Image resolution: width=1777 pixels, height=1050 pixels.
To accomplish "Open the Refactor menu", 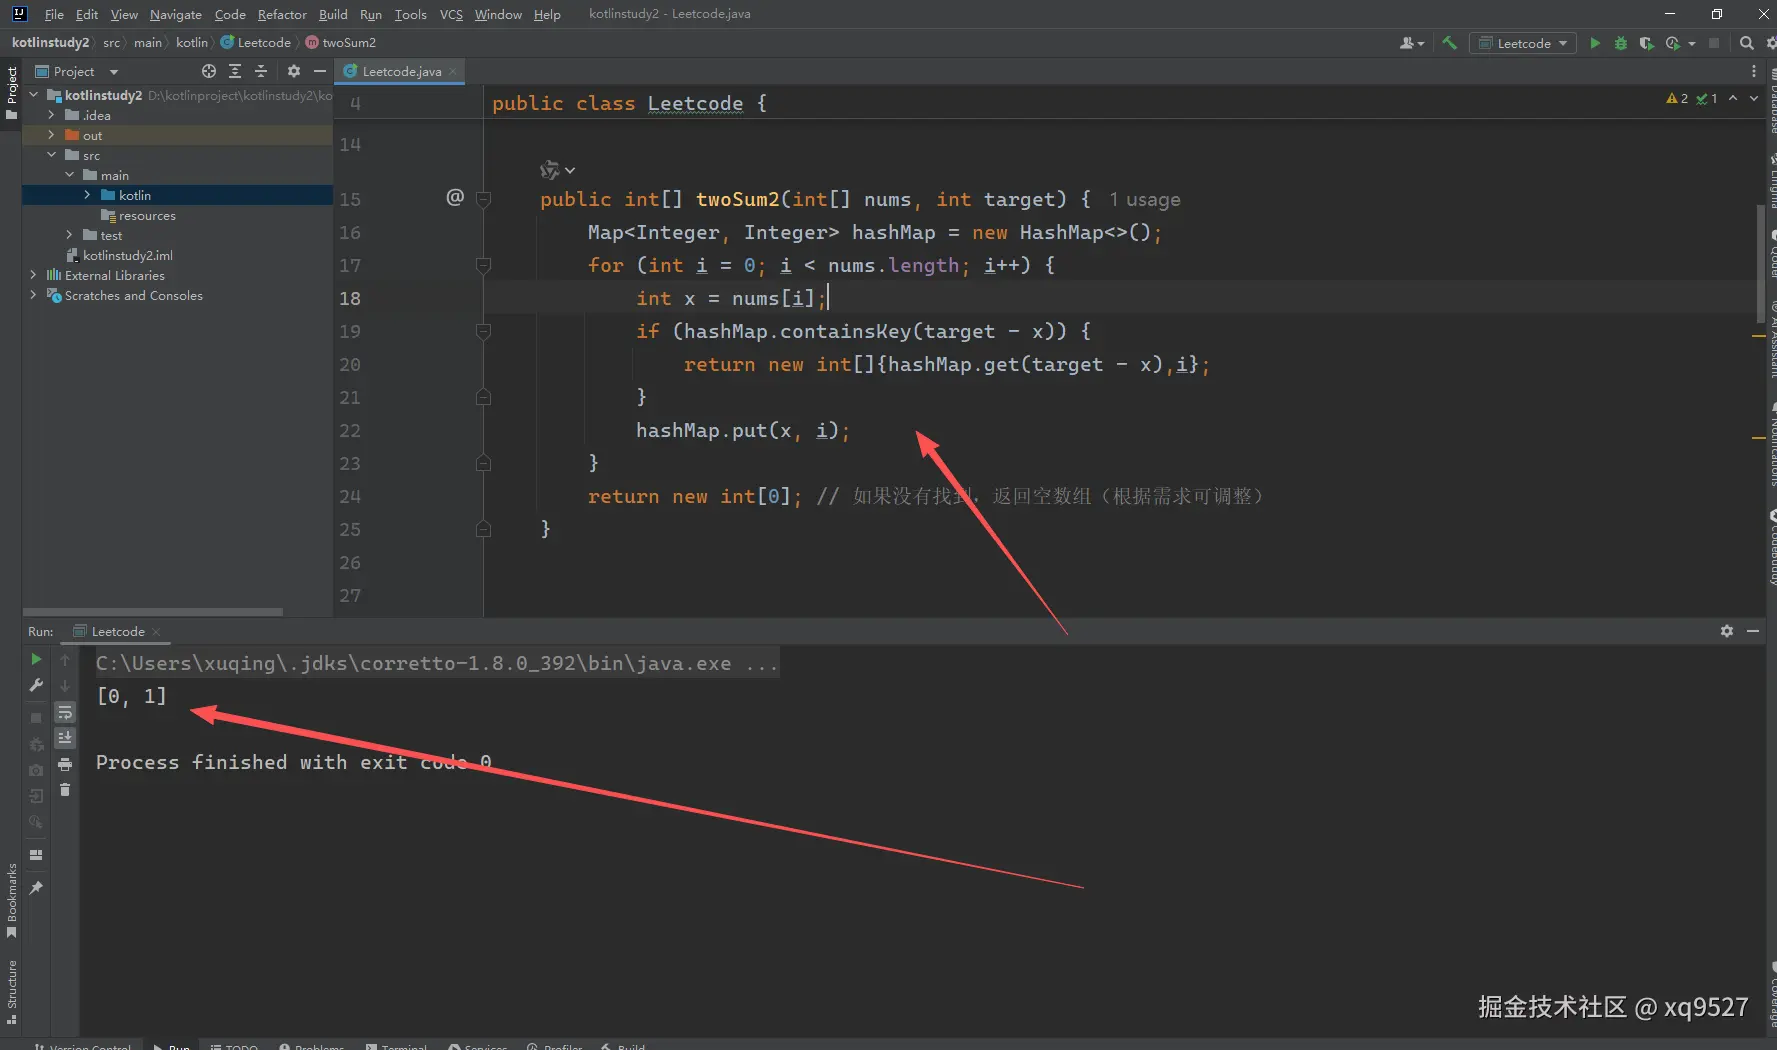I will 282,14.
